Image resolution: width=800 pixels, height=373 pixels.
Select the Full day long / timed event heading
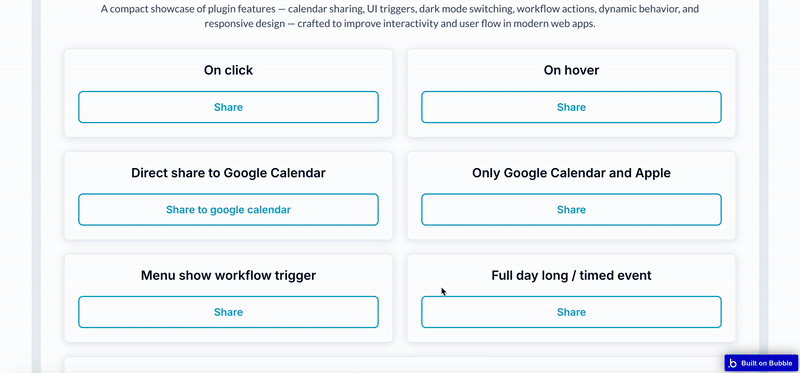(x=571, y=276)
